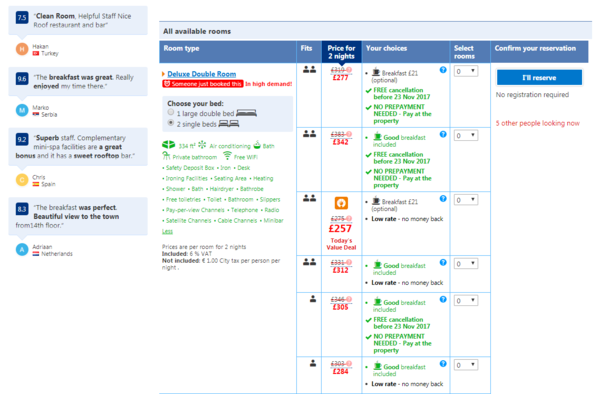This screenshot has height=394, width=600.
Task: Click the Chris reviewer avatar
Action: pos(22,180)
